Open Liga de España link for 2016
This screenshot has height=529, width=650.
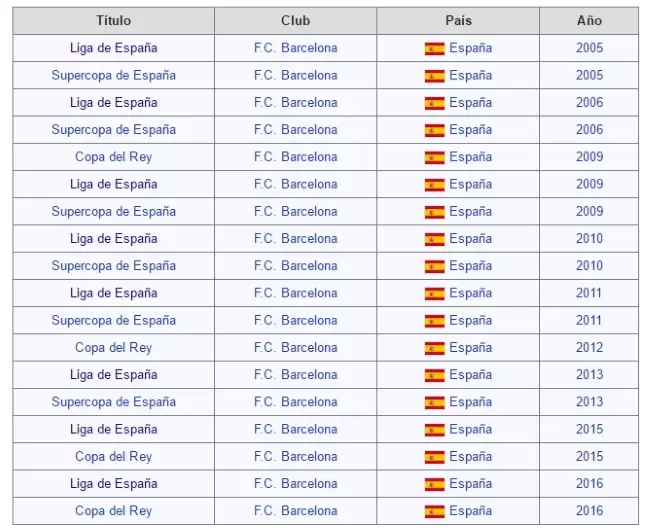click(x=113, y=483)
